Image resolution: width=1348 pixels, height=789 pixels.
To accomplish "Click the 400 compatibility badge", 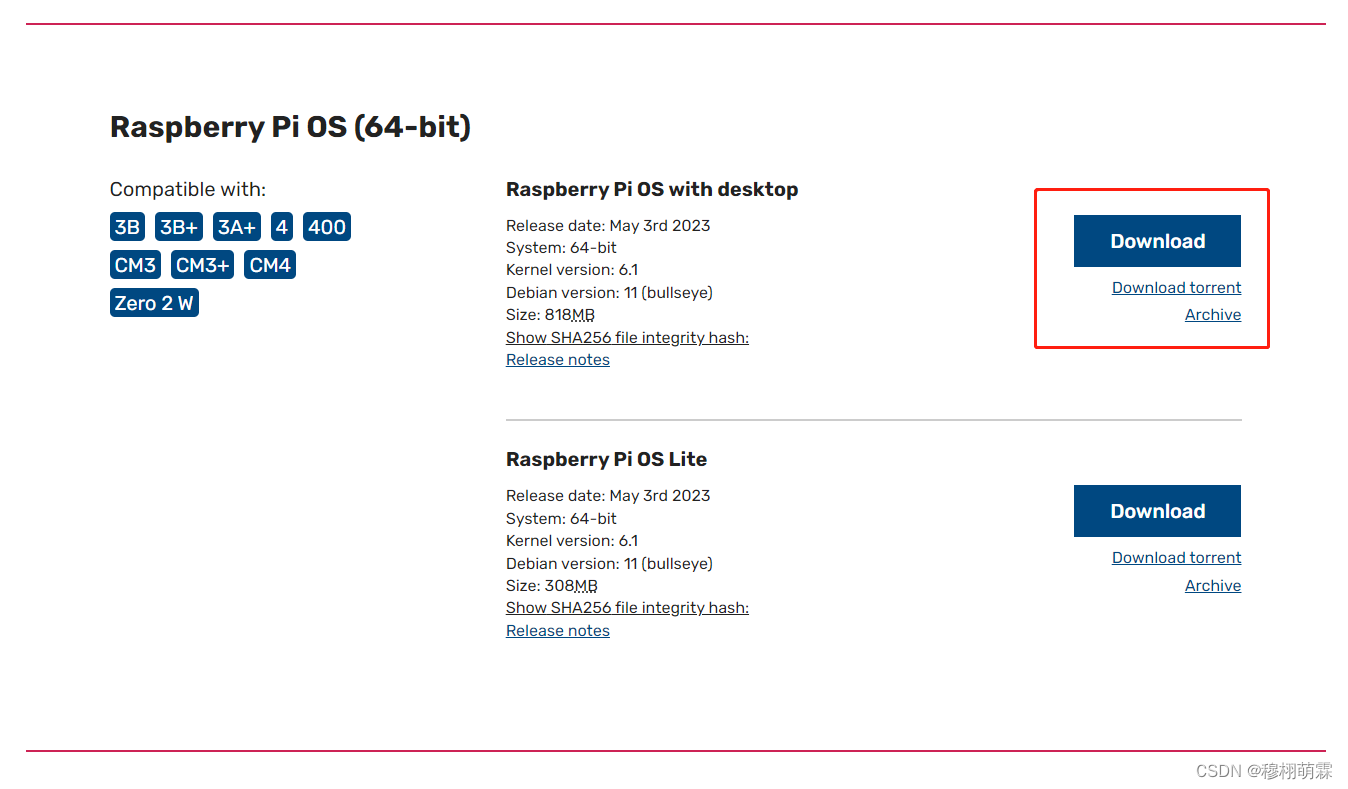I will (x=327, y=227).
